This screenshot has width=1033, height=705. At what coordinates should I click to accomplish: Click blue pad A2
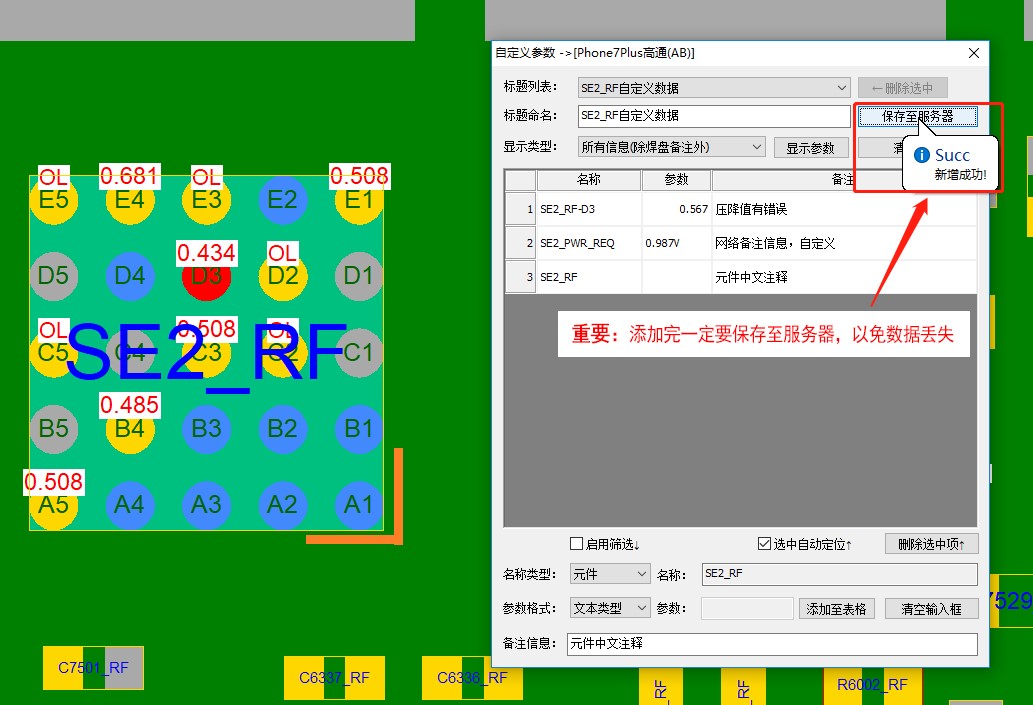click(x=283, y=505)
